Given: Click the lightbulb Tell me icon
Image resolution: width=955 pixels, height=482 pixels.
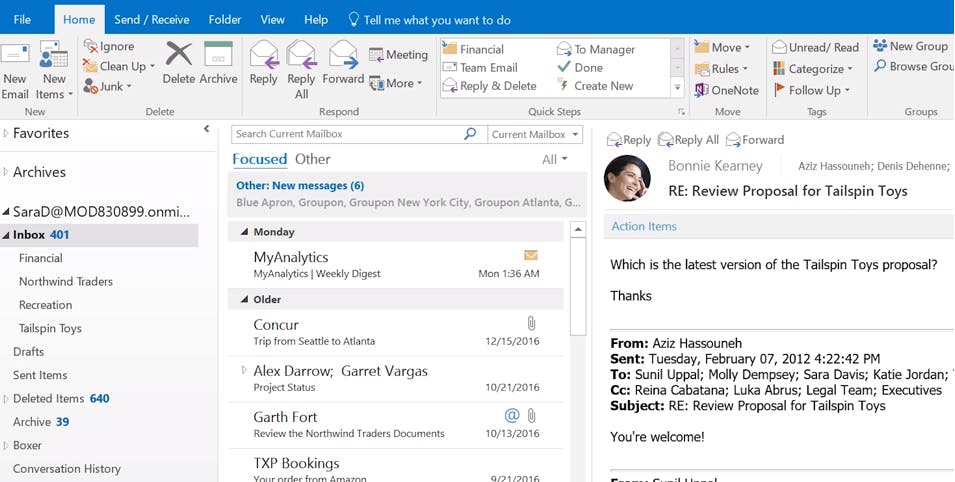Looking at the screenshot, I should (353, 19).
